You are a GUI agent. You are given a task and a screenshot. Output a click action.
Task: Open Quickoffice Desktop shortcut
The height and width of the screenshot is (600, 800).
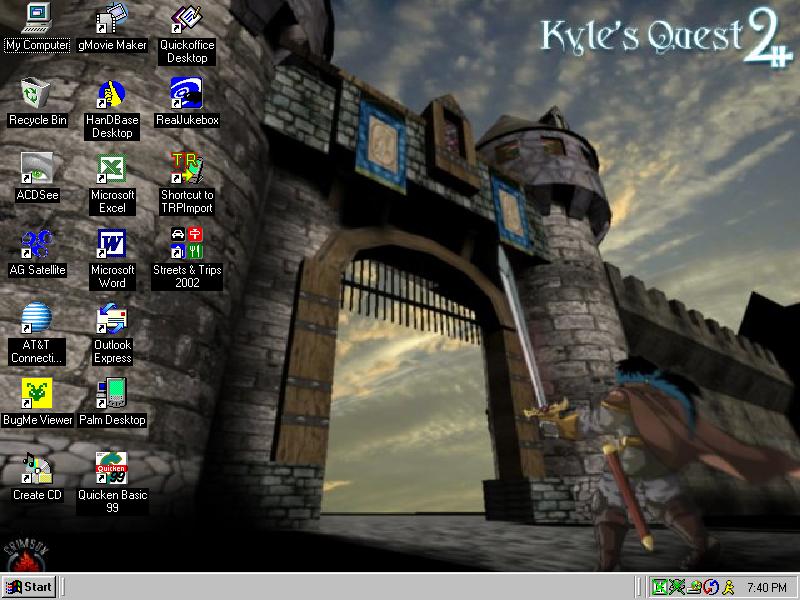pos(187,18)
